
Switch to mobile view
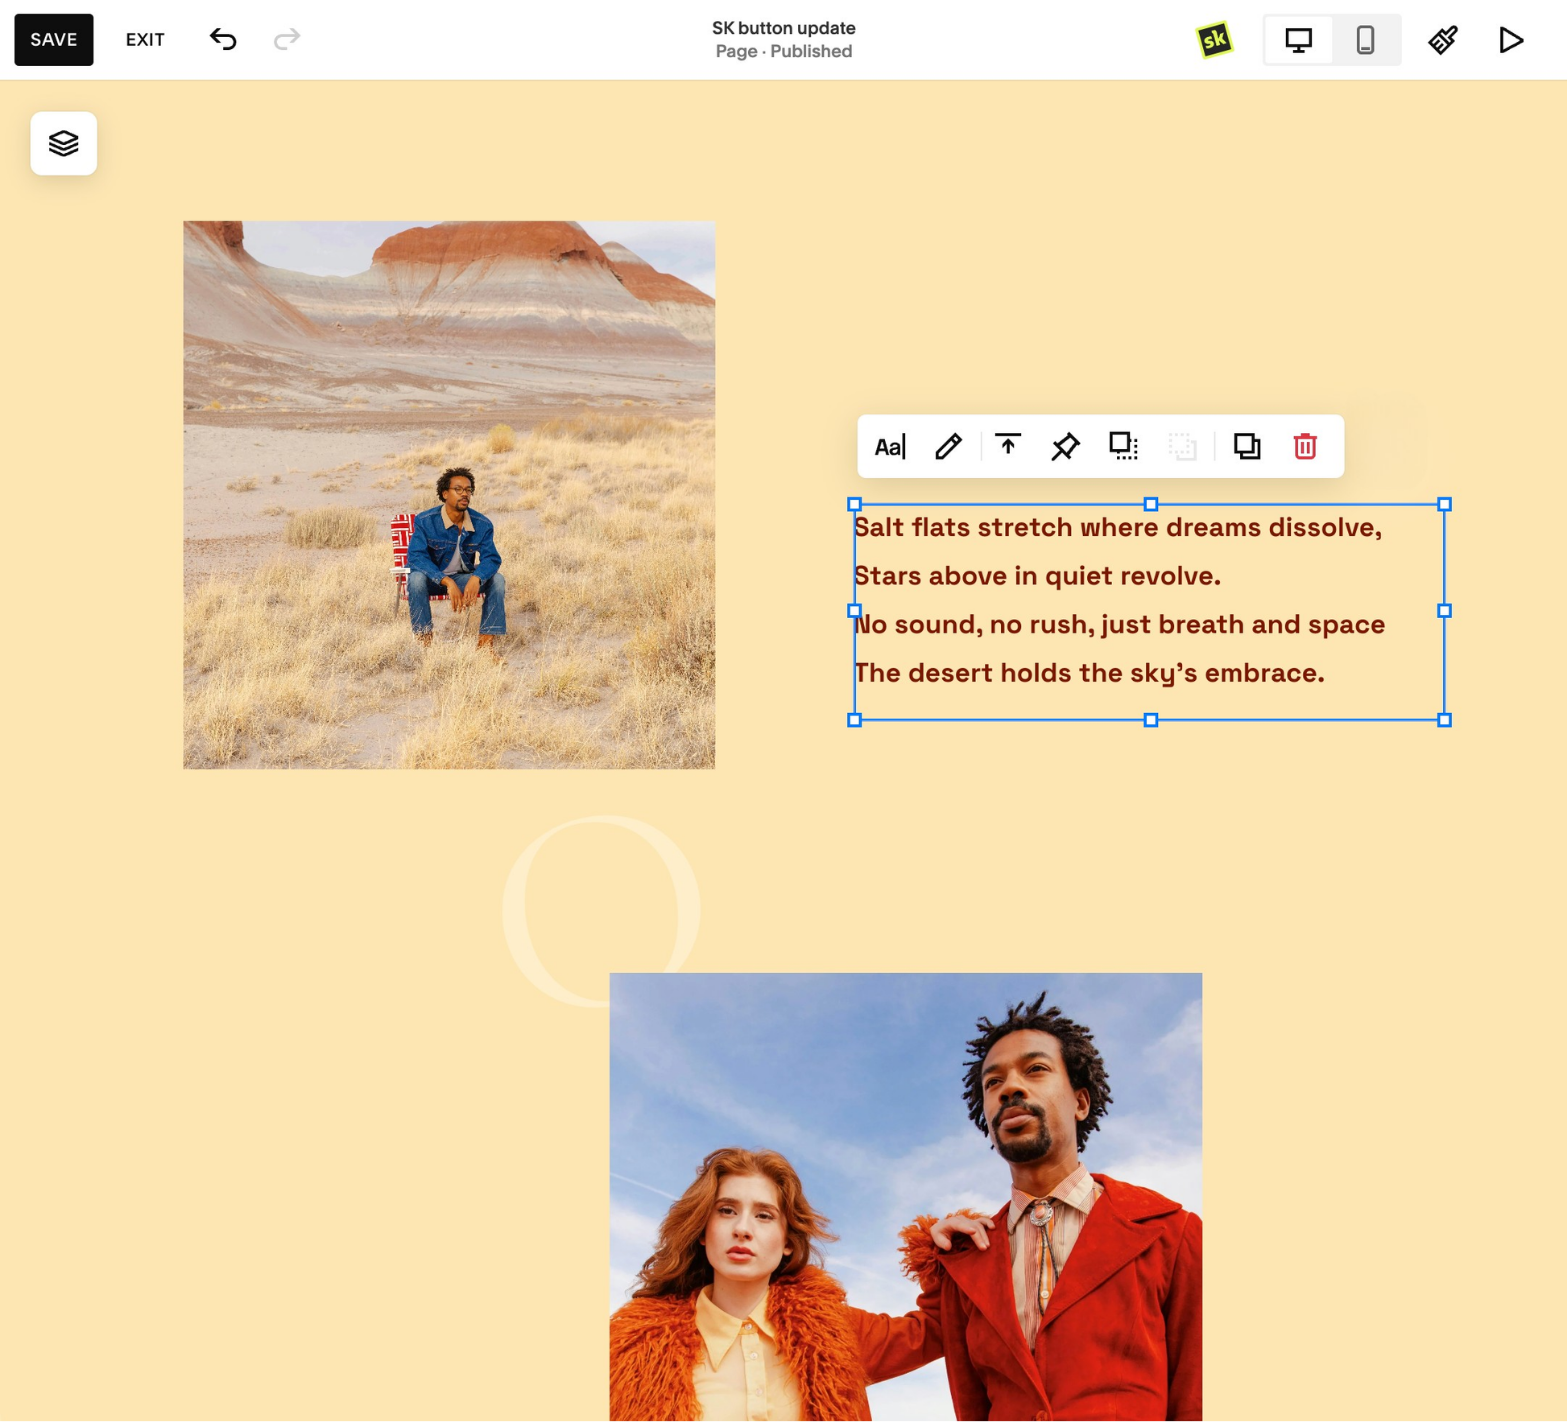pos(1365,40)
